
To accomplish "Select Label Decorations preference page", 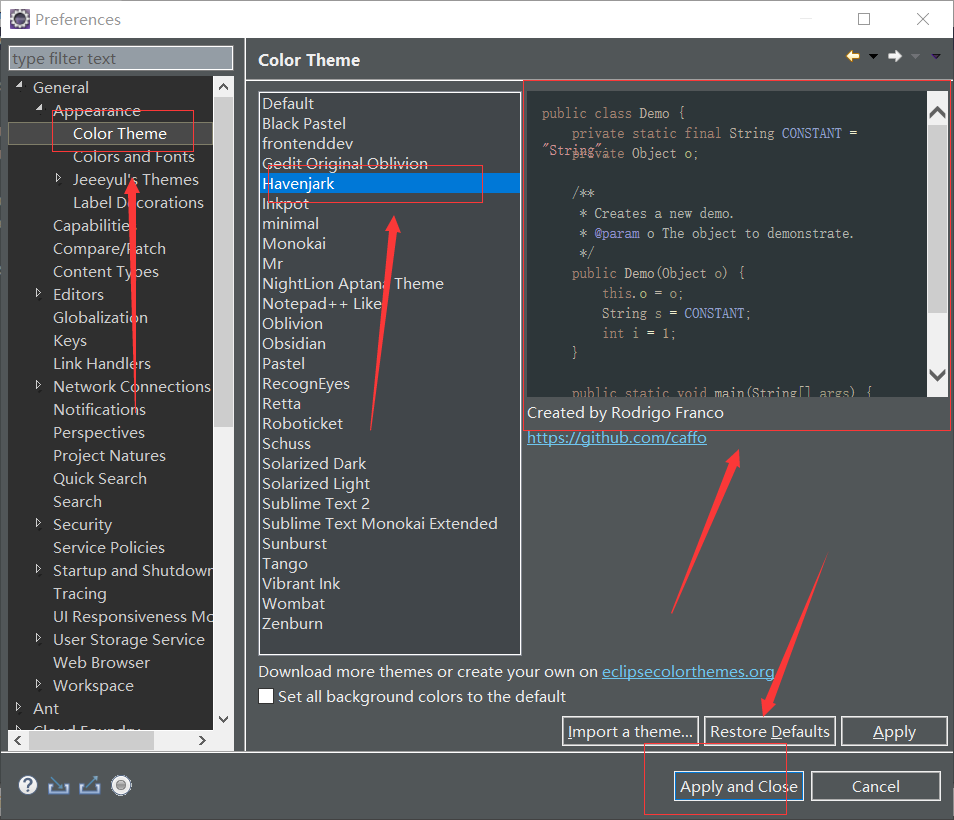I will tap(138, 203).
